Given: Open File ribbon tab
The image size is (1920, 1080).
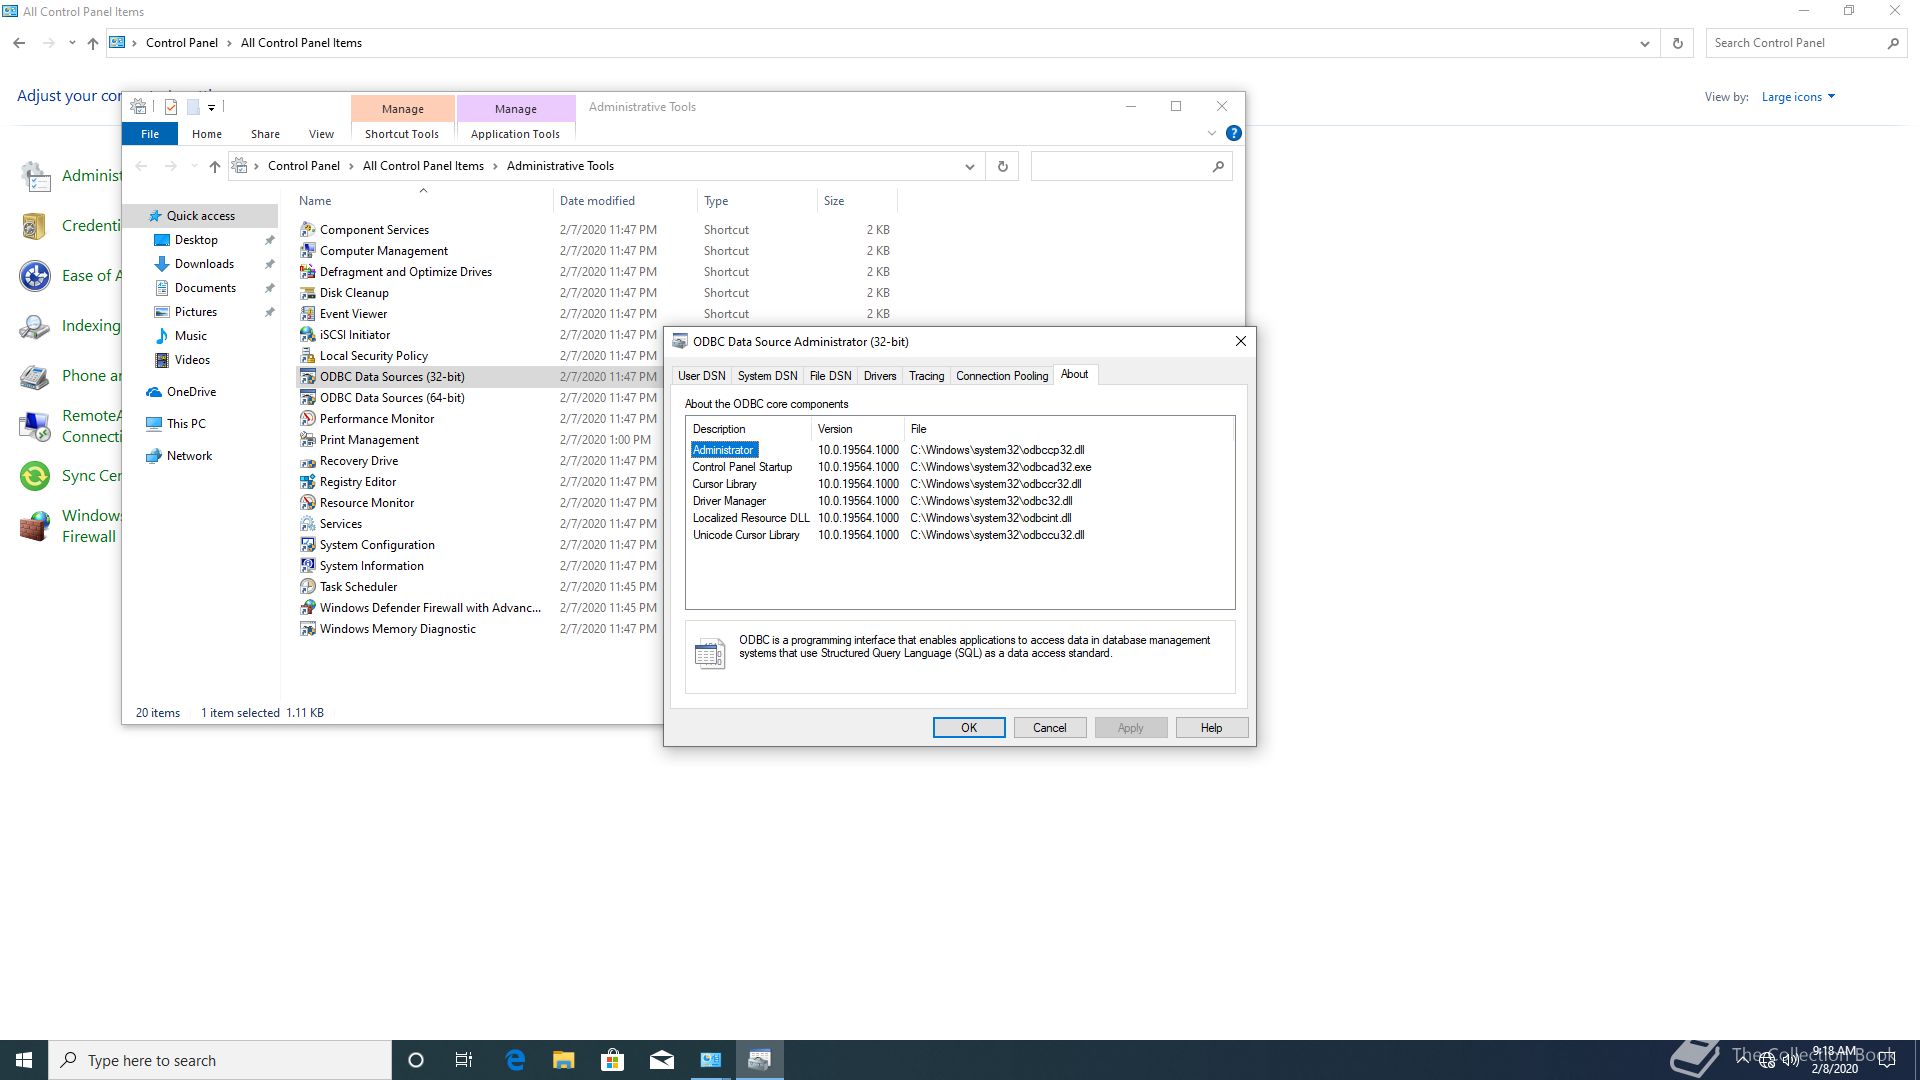Looking at the screenshot, I should pyautogui.click(x=150, y=134).
